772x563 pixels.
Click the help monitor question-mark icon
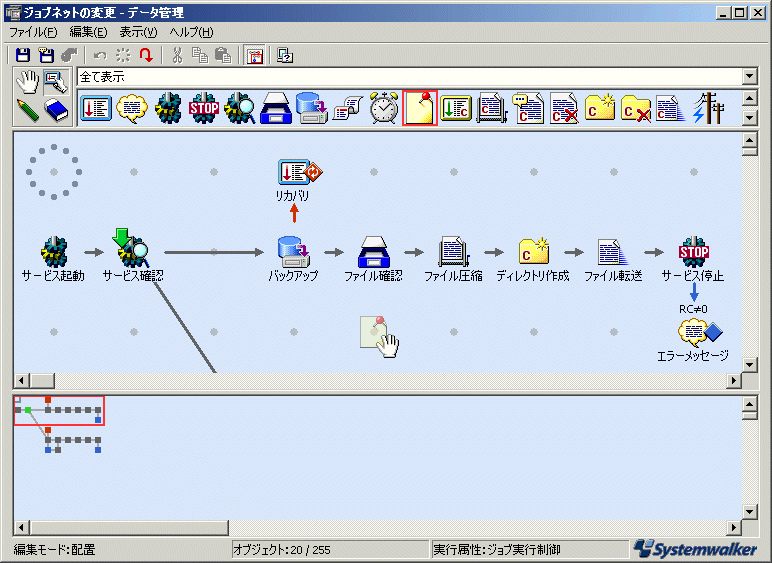point(285,55)
